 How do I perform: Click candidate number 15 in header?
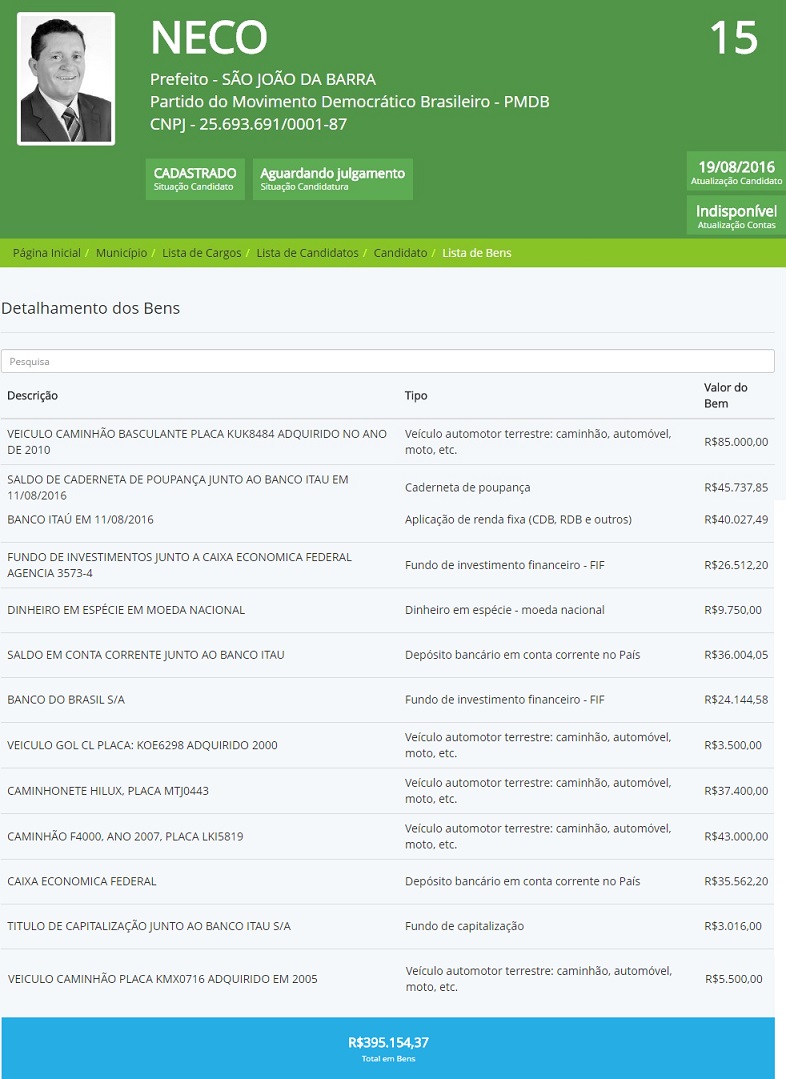pyautogui.click(x=733, y=38)
